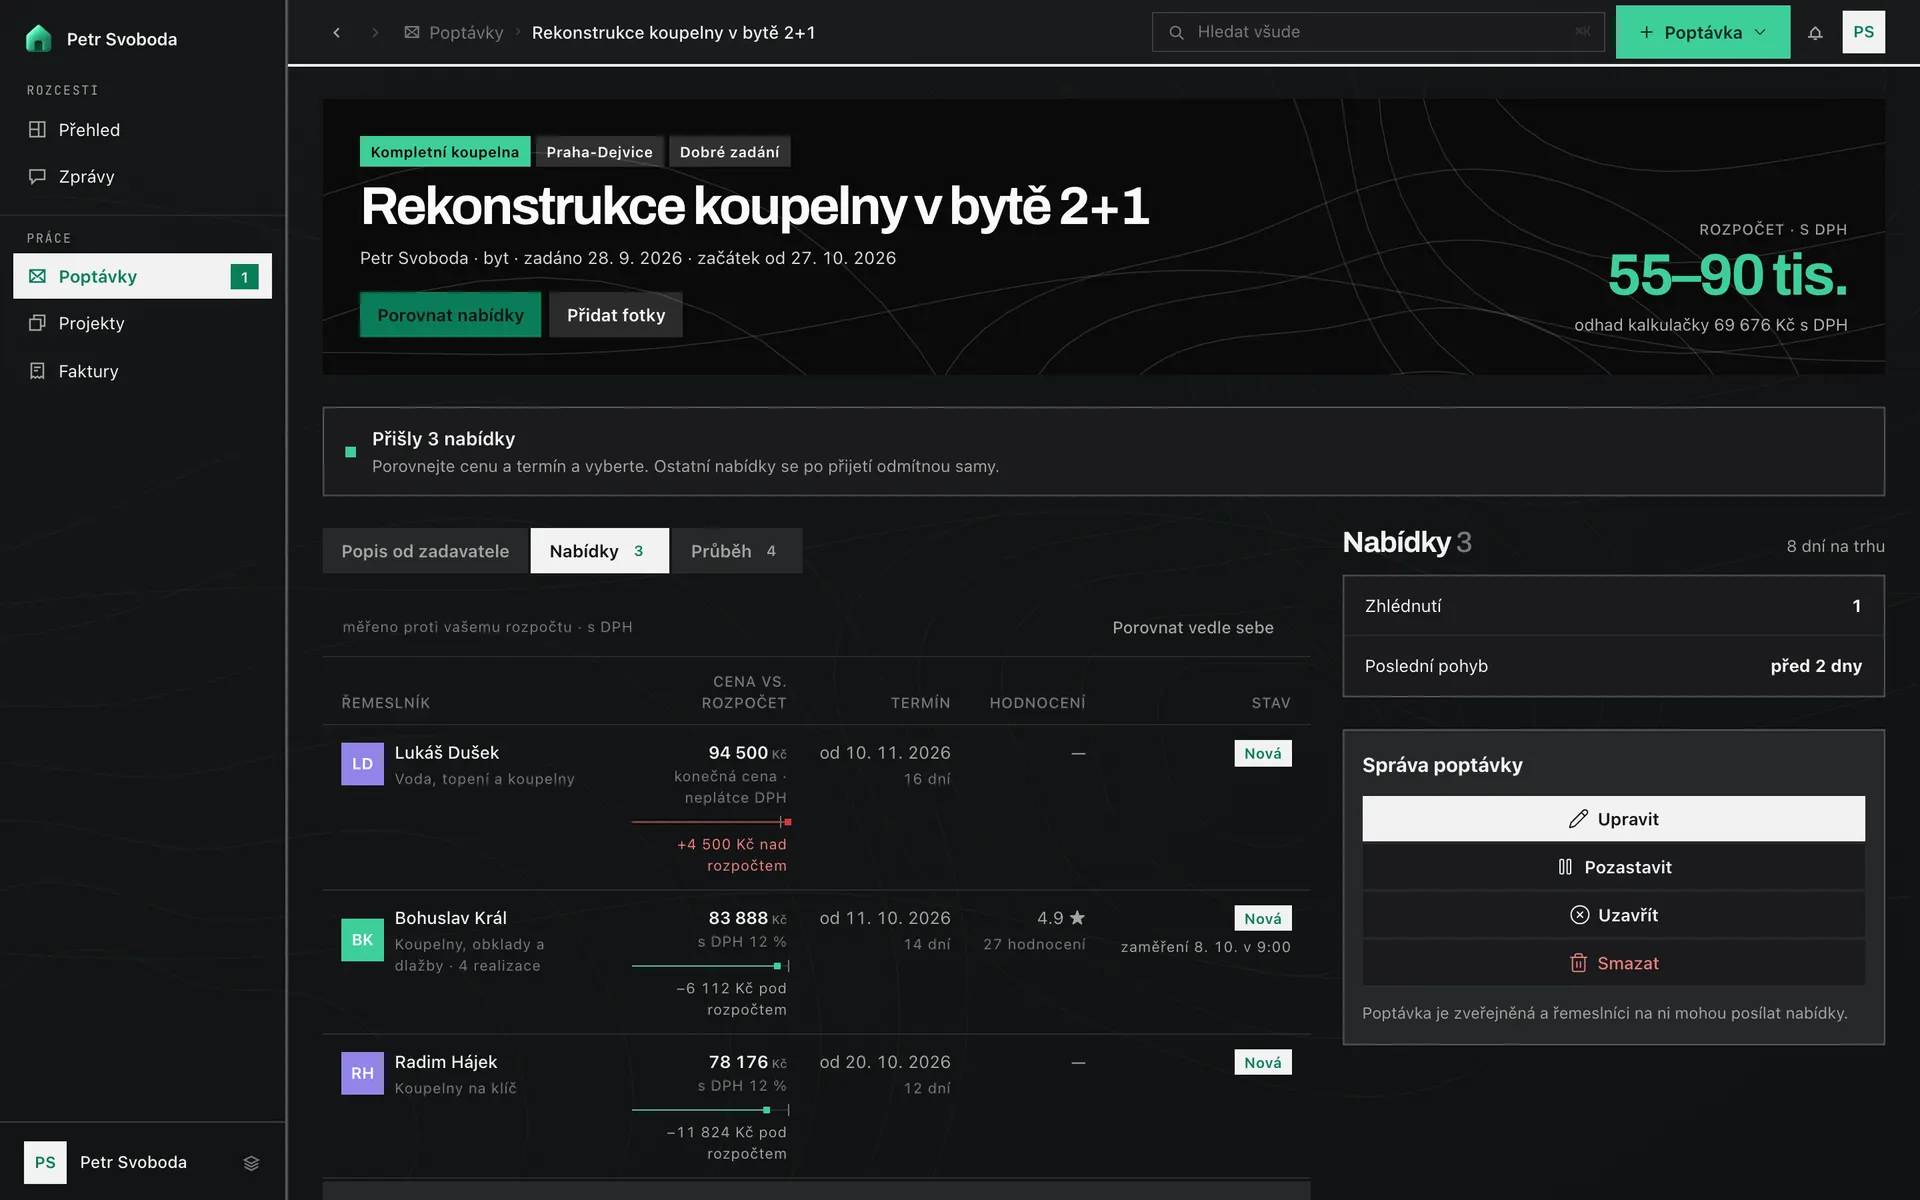The height and width of the screenshot is (1200, 1920).
Task: Click the 27 hodnocení text
Action: click(x=1034, y=945)
